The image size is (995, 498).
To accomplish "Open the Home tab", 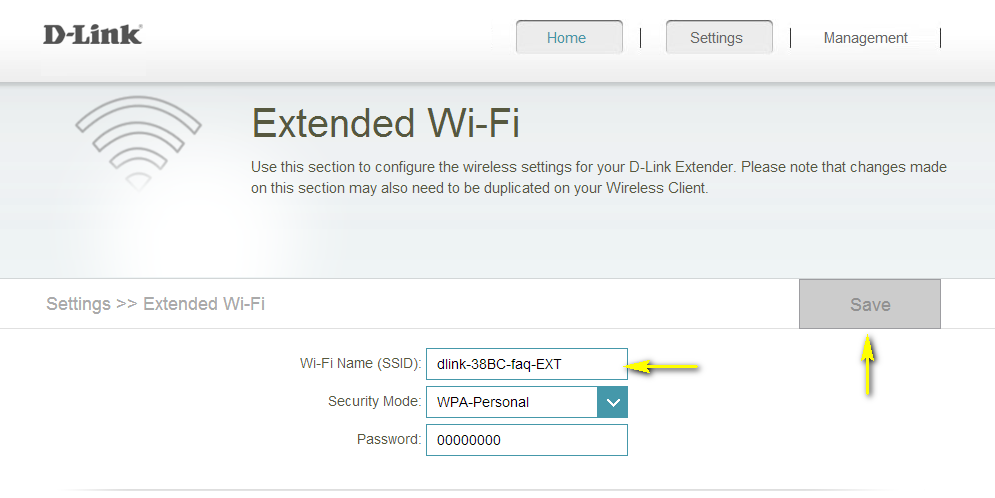I will [x=568, y=38].
